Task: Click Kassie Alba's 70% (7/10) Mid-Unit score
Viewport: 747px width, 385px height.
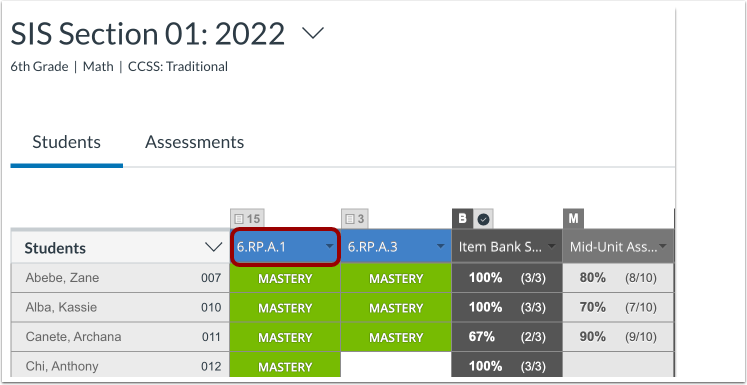Action: (618, 308)
